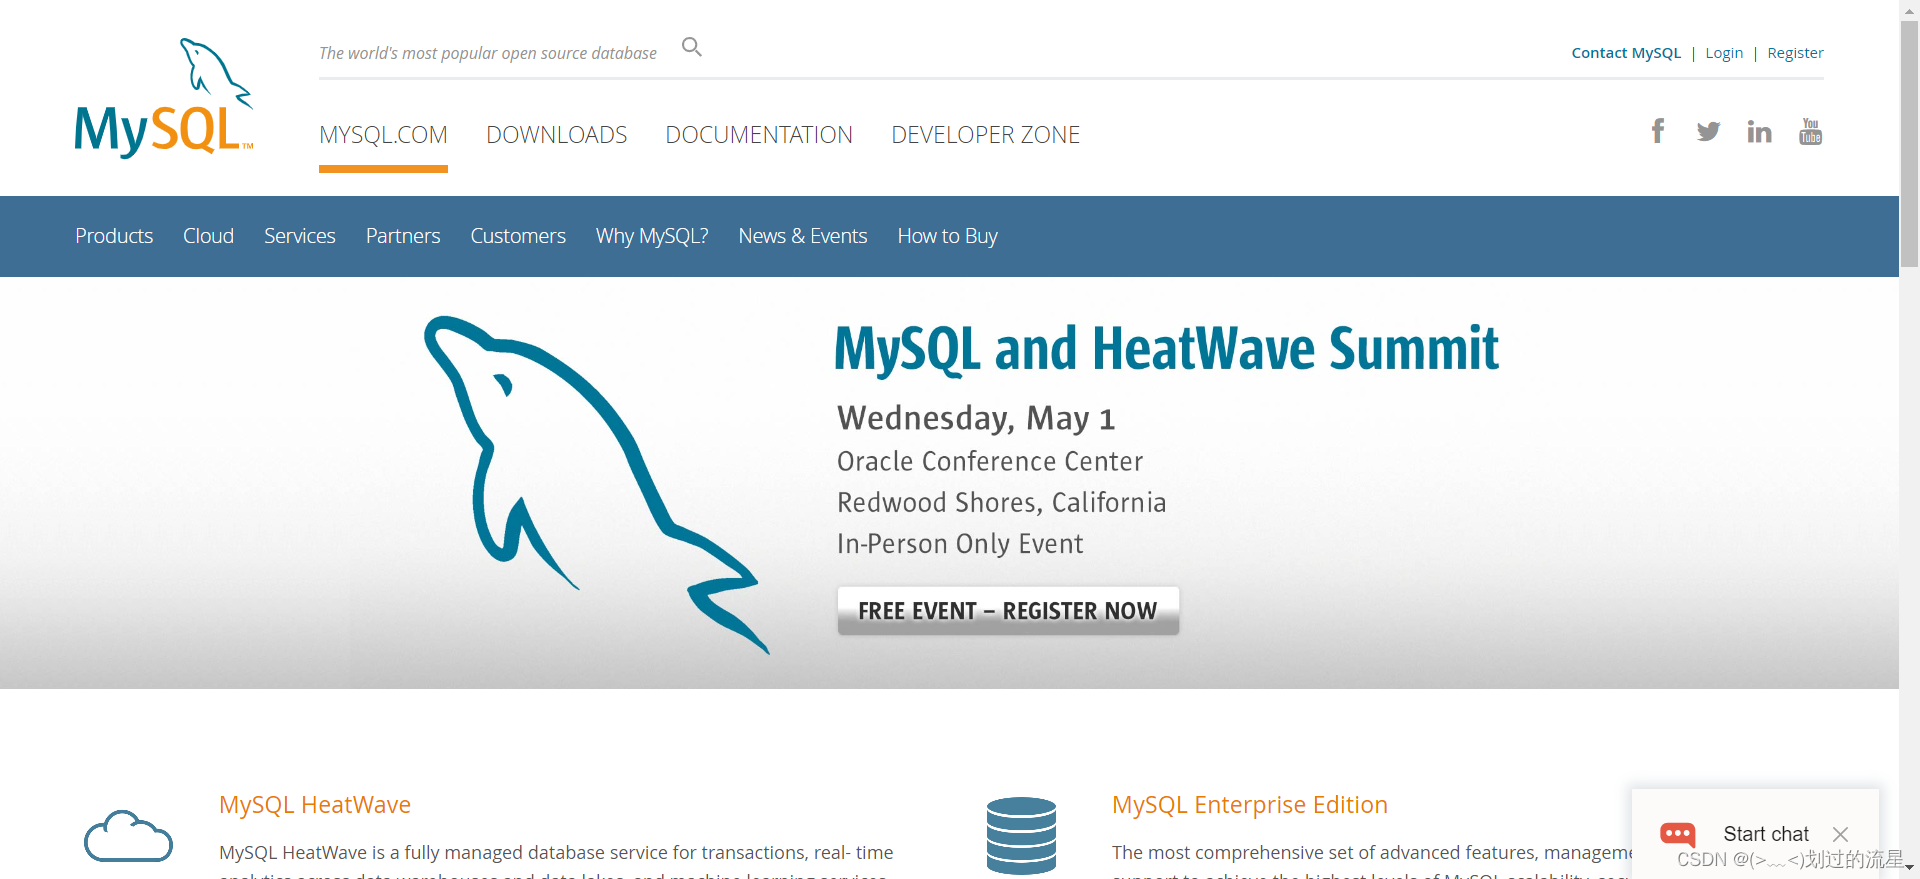Click Start chat in the chat widget
Viewport: 1920px width, 879px height.
pyautogui.click(x=1766, y=834)
